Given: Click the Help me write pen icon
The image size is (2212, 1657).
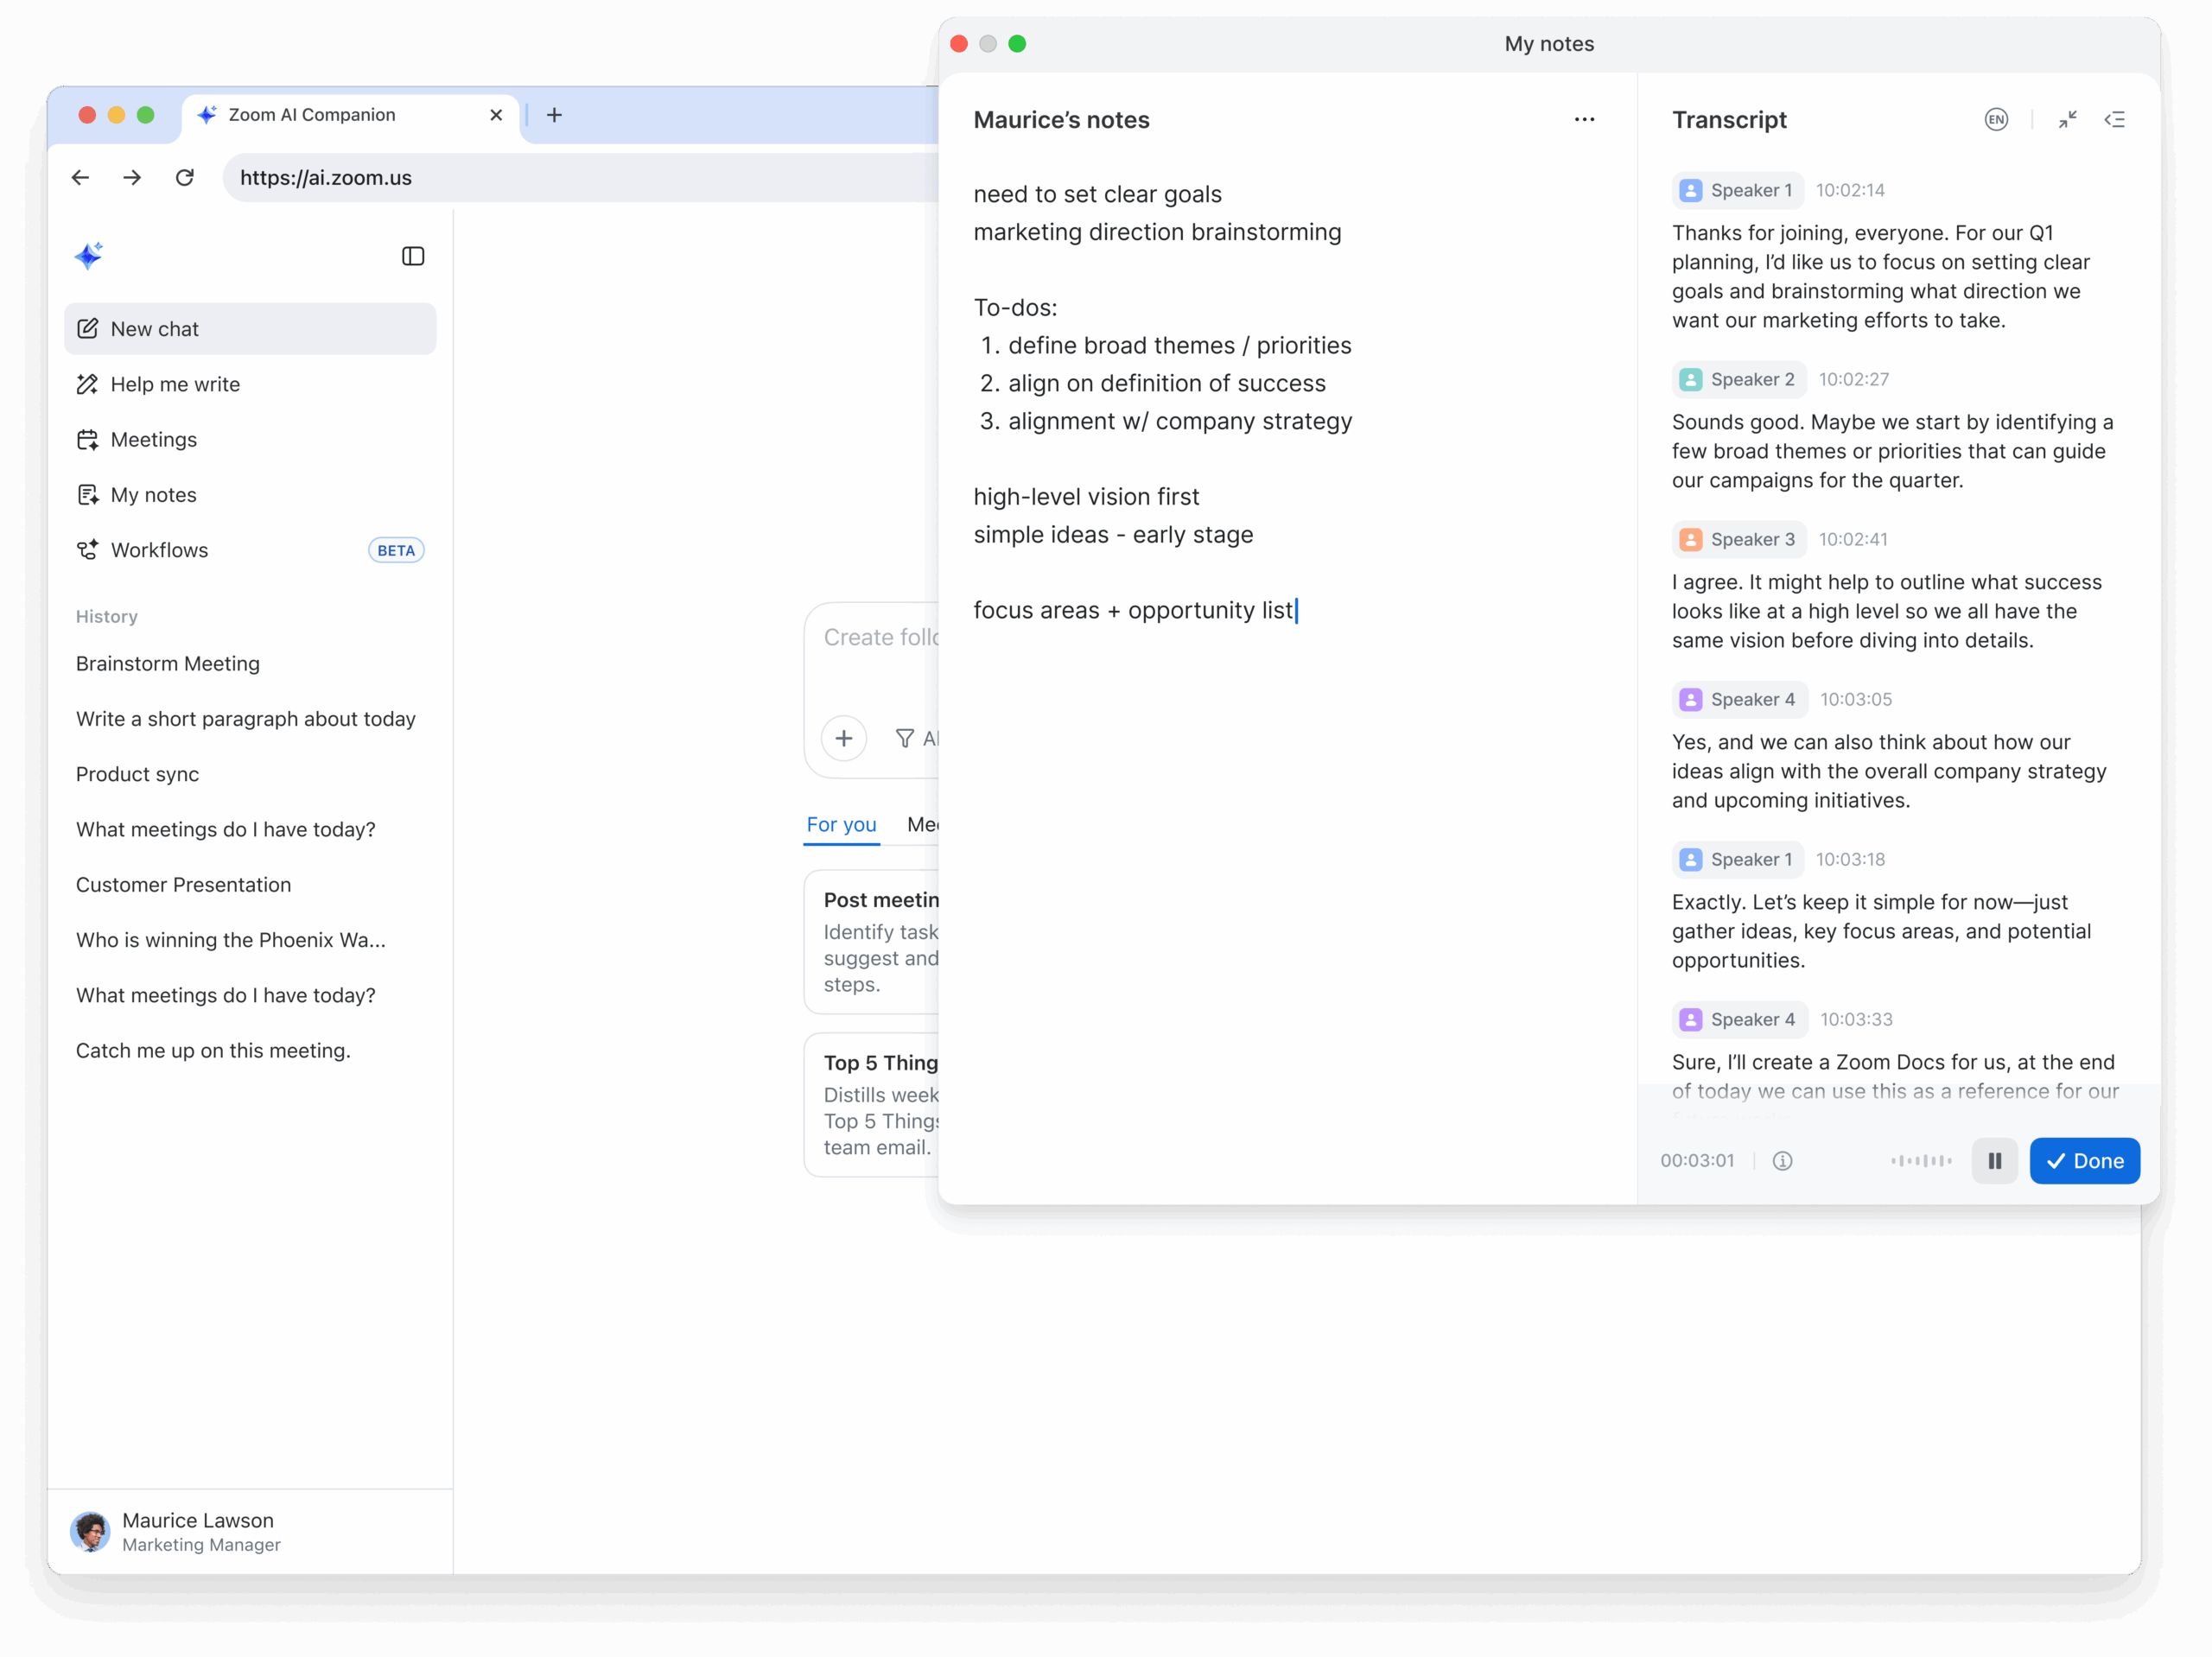Looking at the screenshot, I should point(88,384).
